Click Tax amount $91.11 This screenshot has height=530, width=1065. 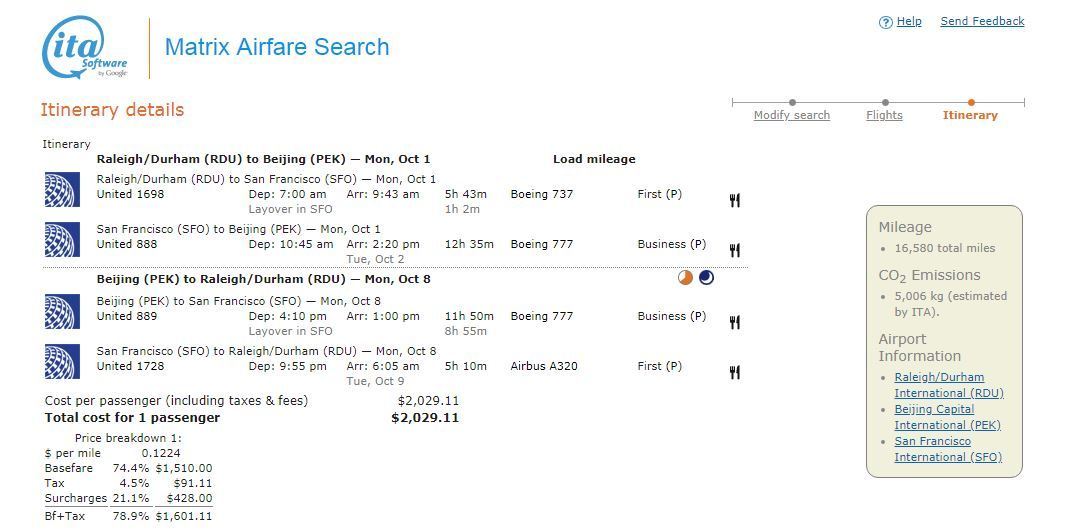[193, 483]
